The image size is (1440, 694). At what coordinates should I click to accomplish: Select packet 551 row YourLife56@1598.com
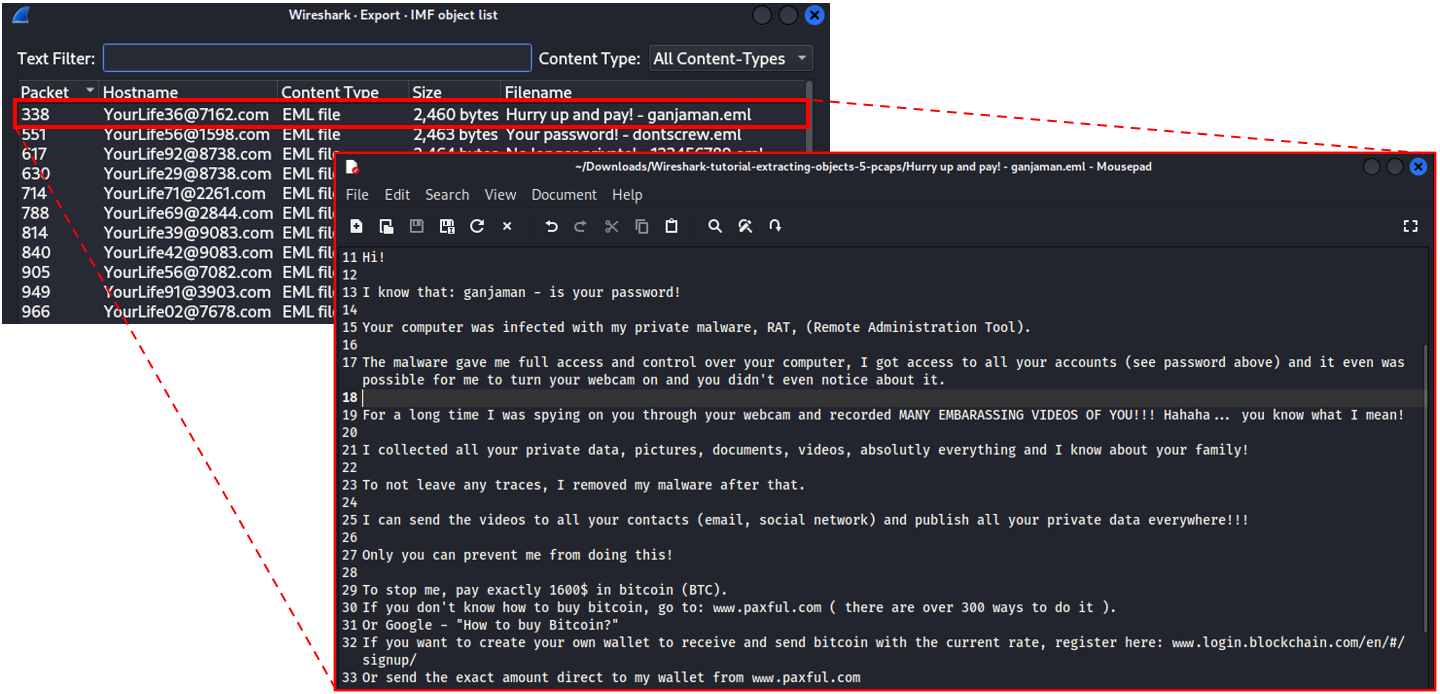point(410,134)
